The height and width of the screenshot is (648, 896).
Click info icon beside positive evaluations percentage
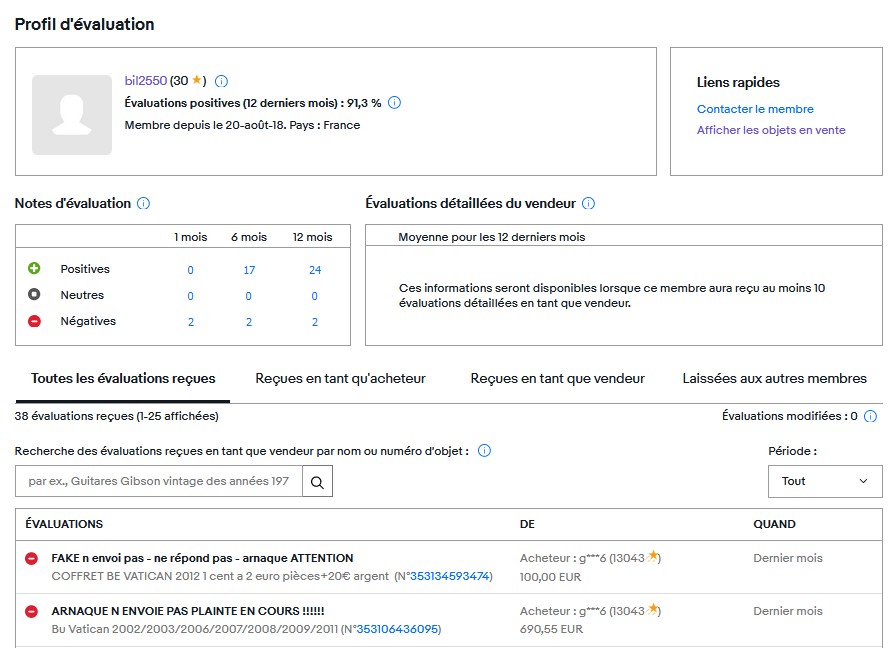(394, 103)
